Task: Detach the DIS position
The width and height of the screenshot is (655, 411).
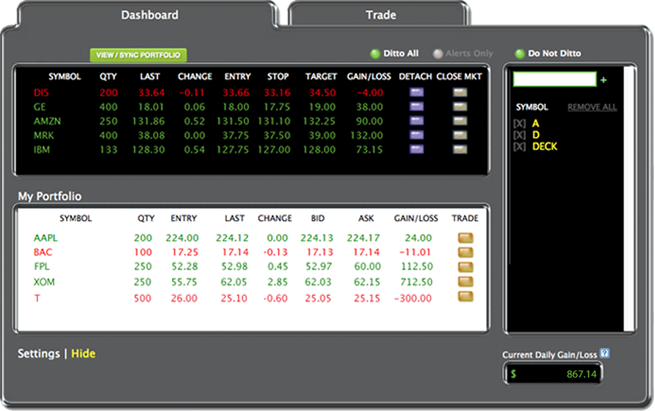Action: coord(416,92)
